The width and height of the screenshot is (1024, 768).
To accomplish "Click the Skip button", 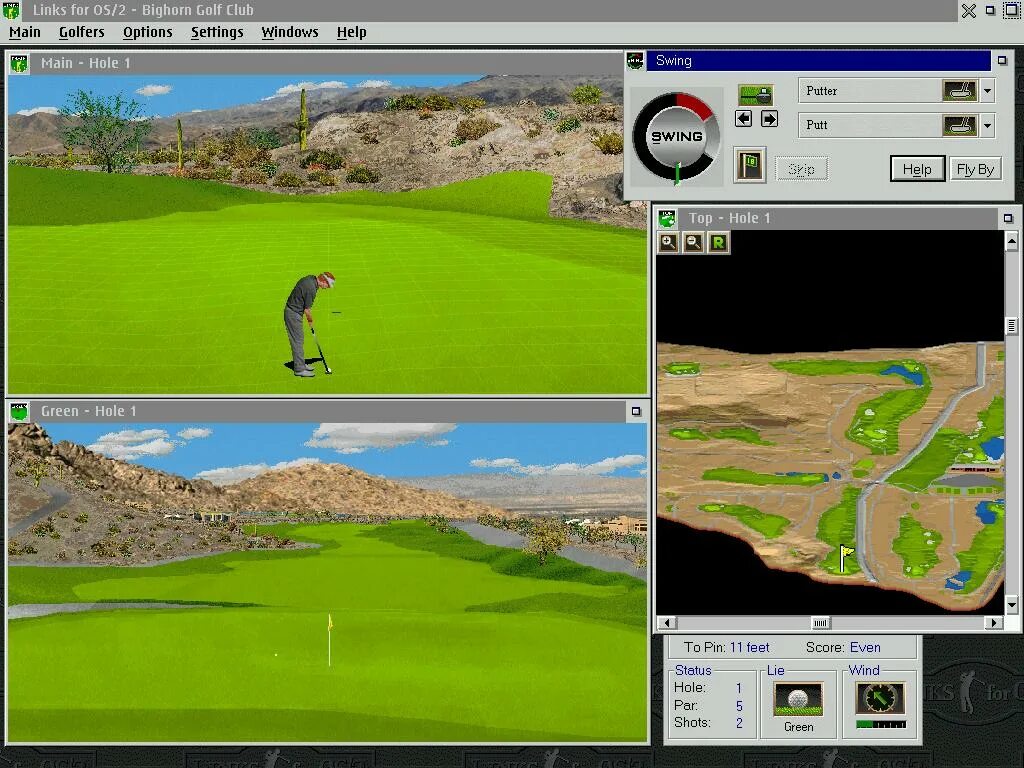I will tap(801, 169).
